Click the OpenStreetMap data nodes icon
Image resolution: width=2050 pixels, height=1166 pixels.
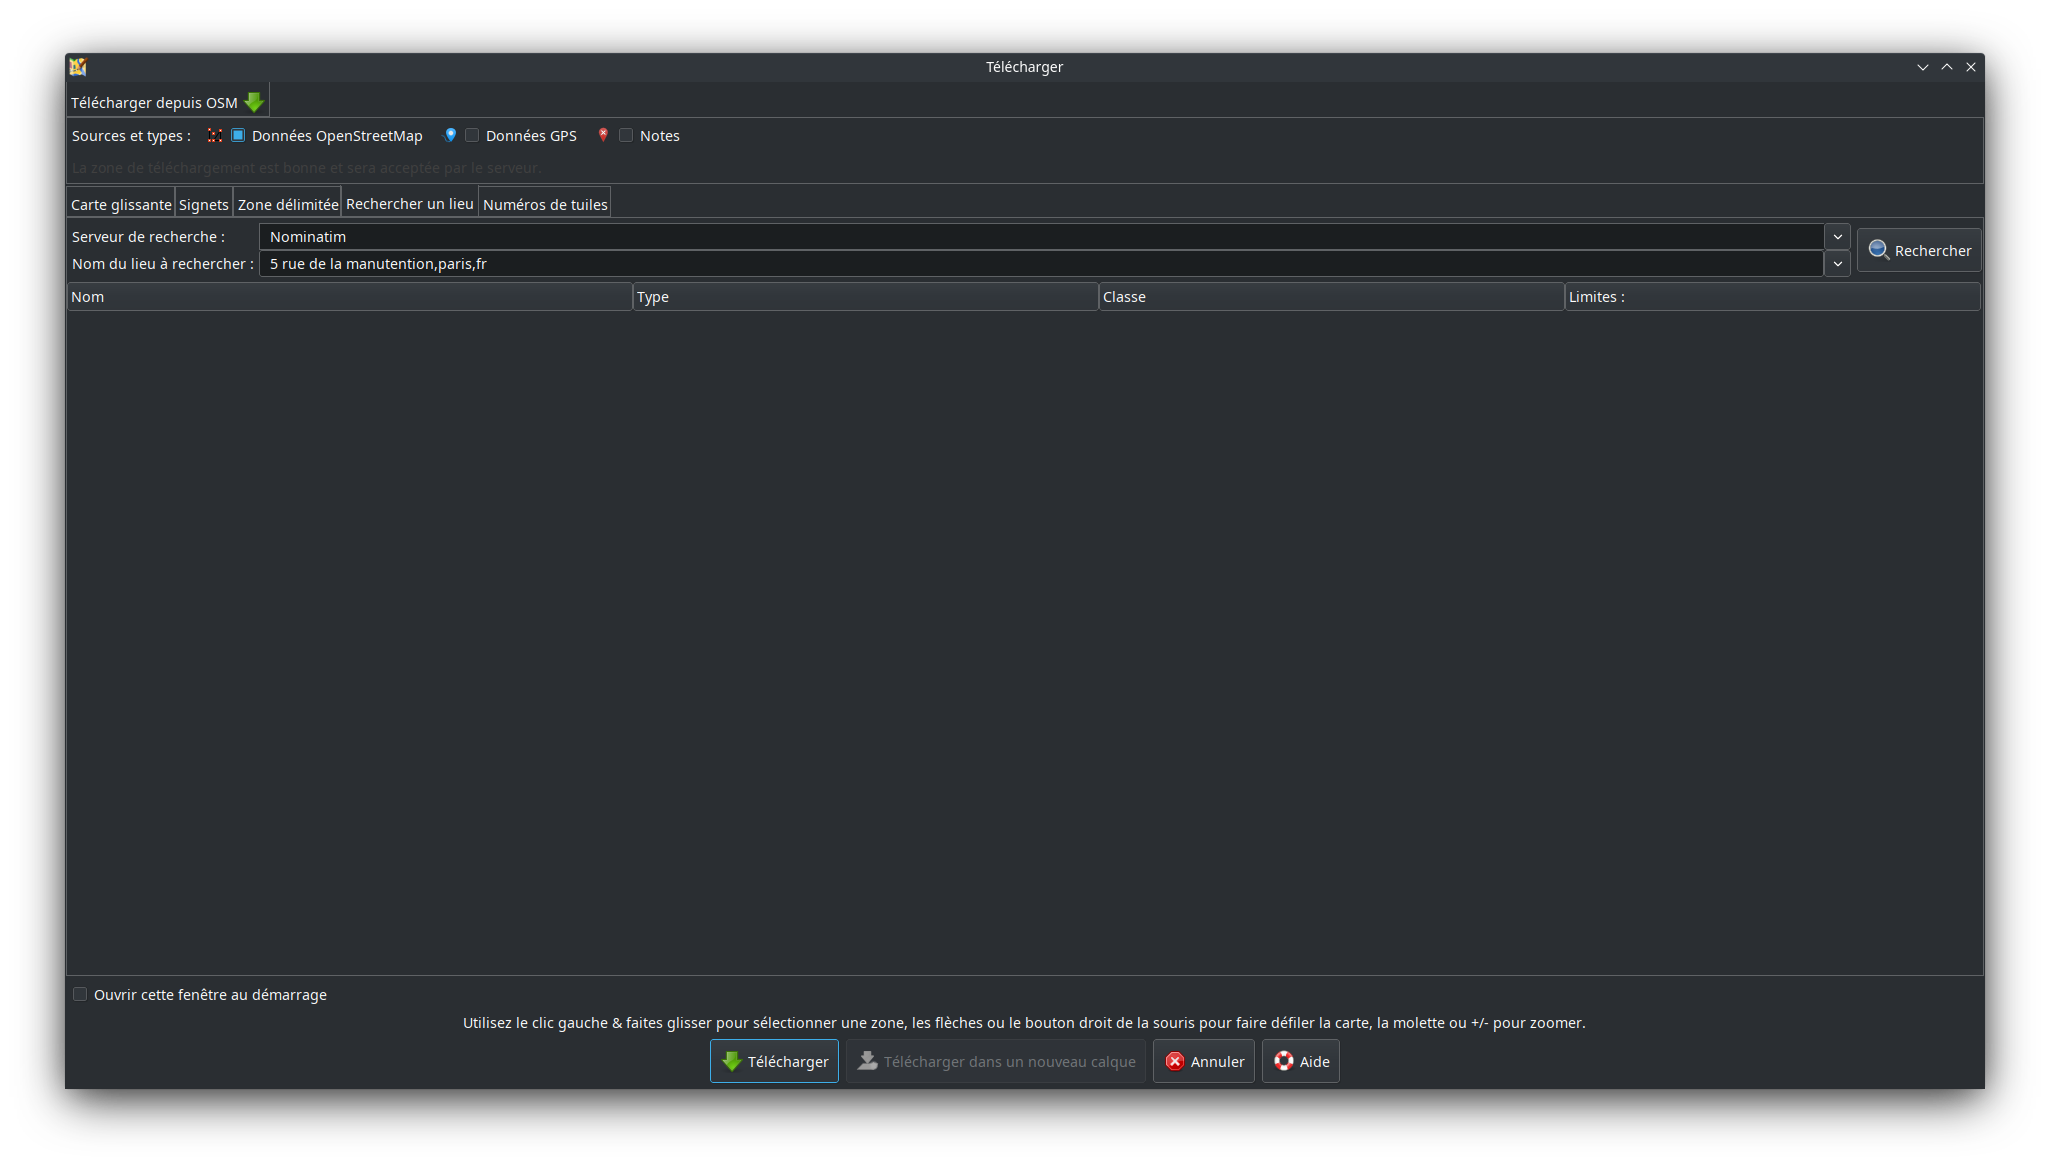pos(215,135)
